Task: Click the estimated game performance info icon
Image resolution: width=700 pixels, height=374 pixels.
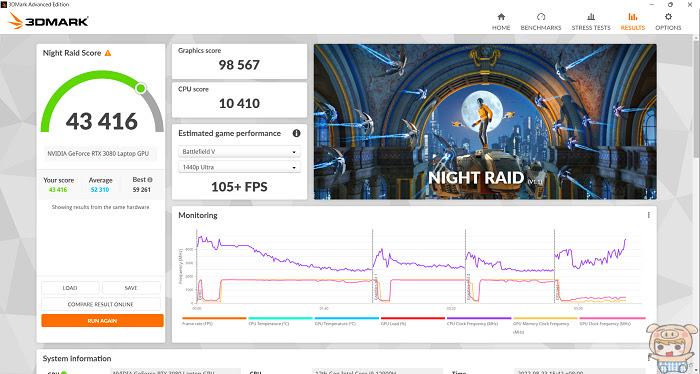Action: (296, 133)
